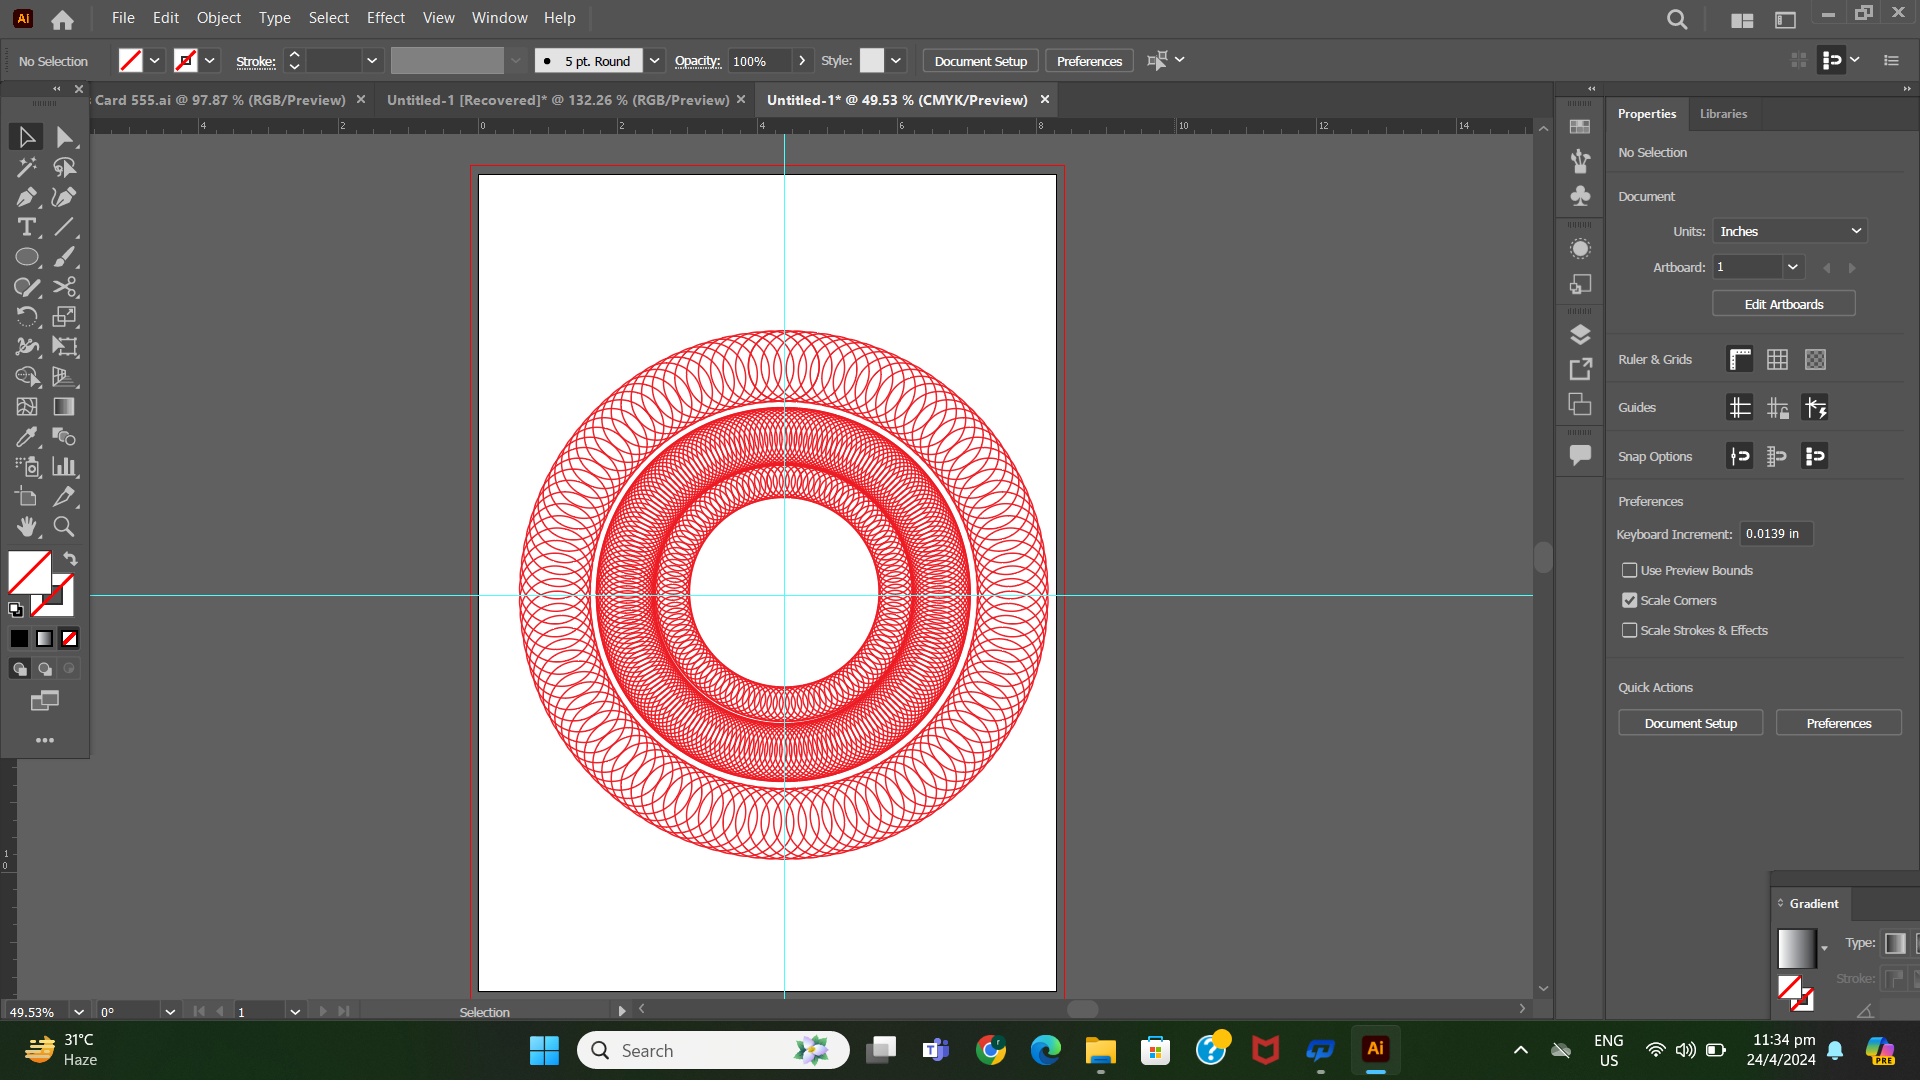Select the Type tool

pos(27,227)
